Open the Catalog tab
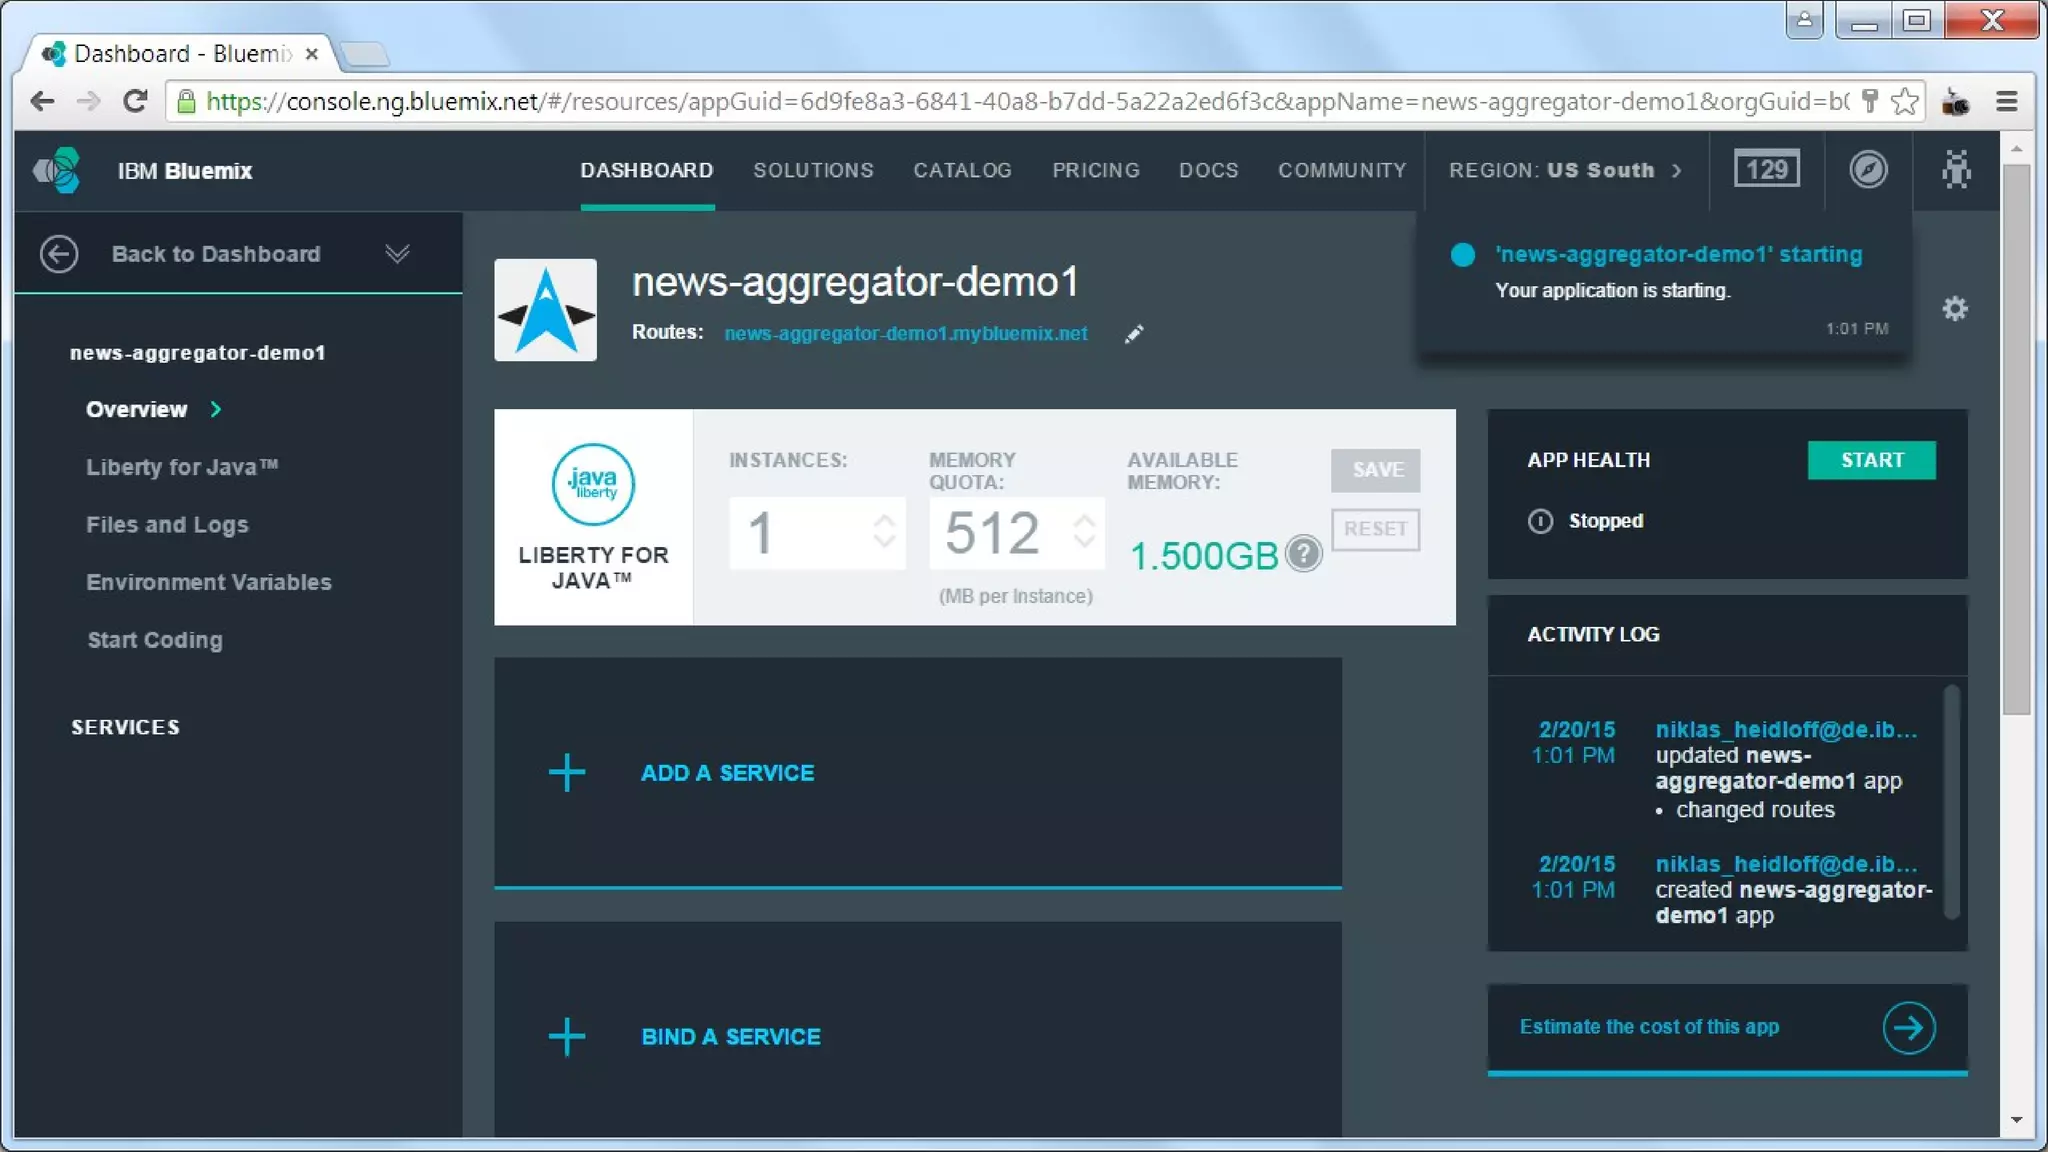 962,170
